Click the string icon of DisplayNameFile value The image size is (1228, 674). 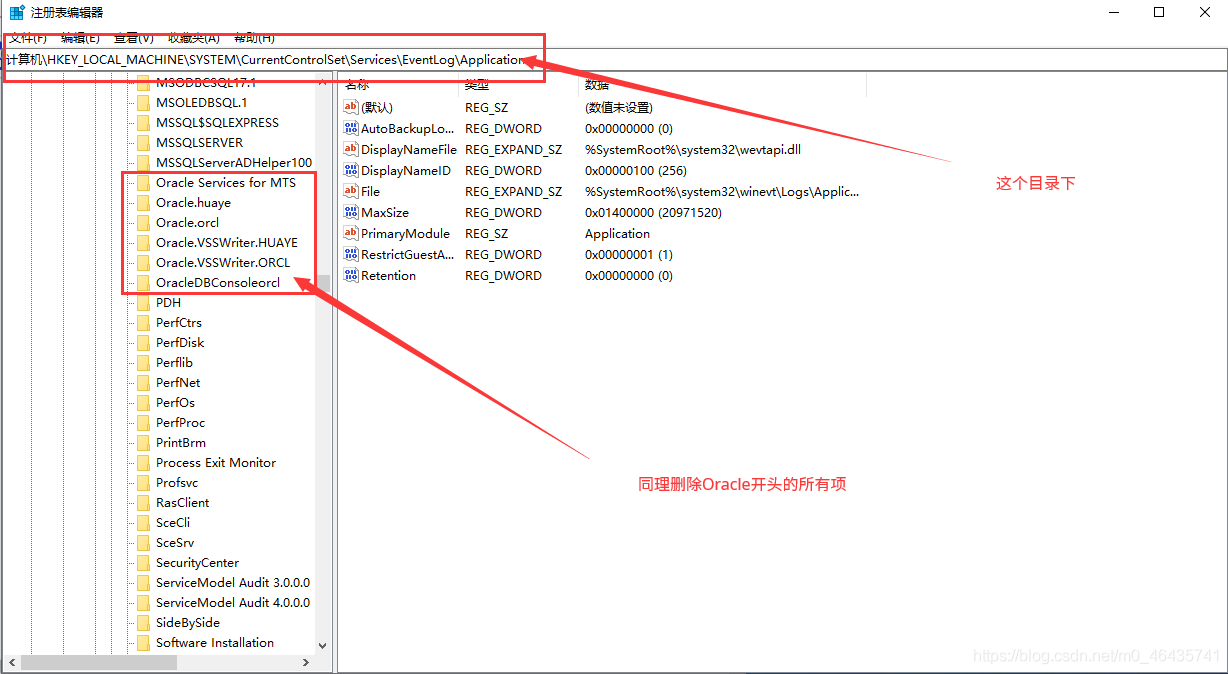coord(350,149)
